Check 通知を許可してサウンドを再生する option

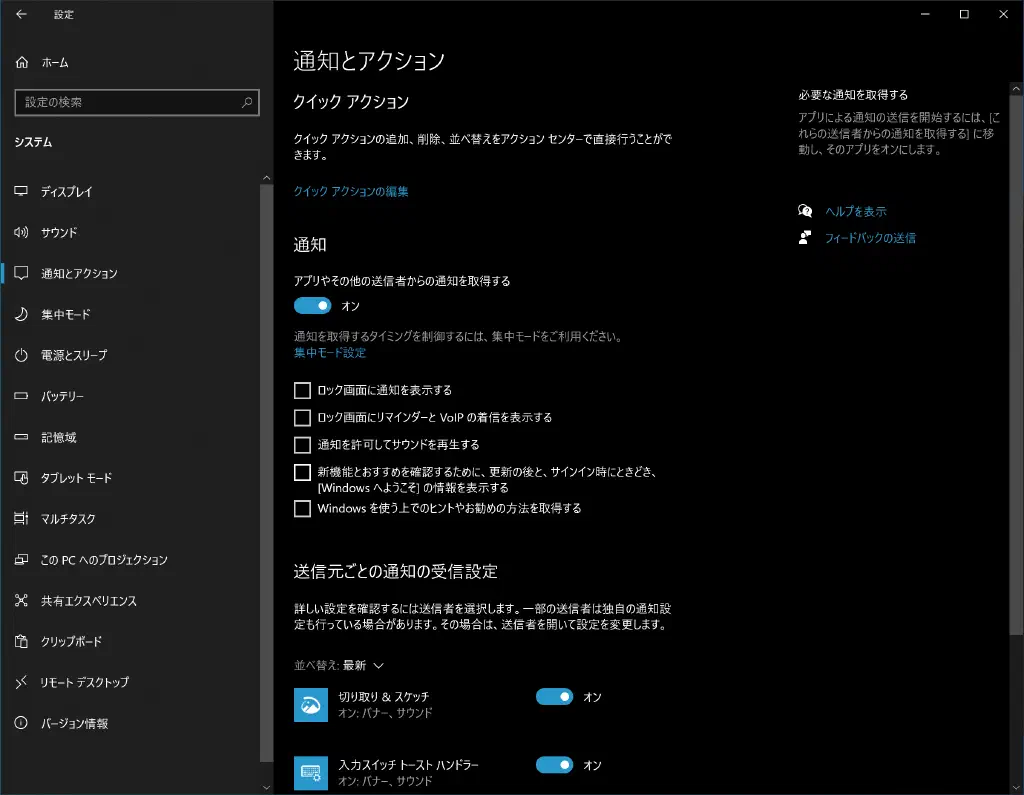pyautogui.click(x=302, y=444)
